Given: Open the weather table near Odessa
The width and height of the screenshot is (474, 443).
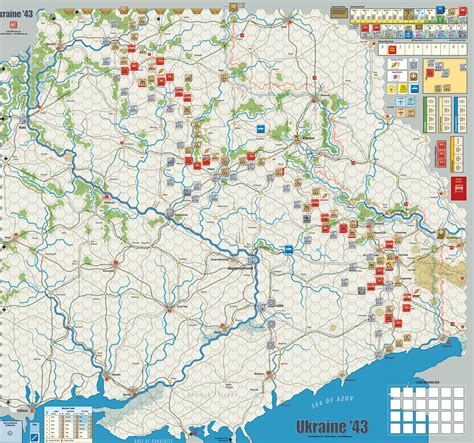Looking at the screenshot, I should click(68, 424).
